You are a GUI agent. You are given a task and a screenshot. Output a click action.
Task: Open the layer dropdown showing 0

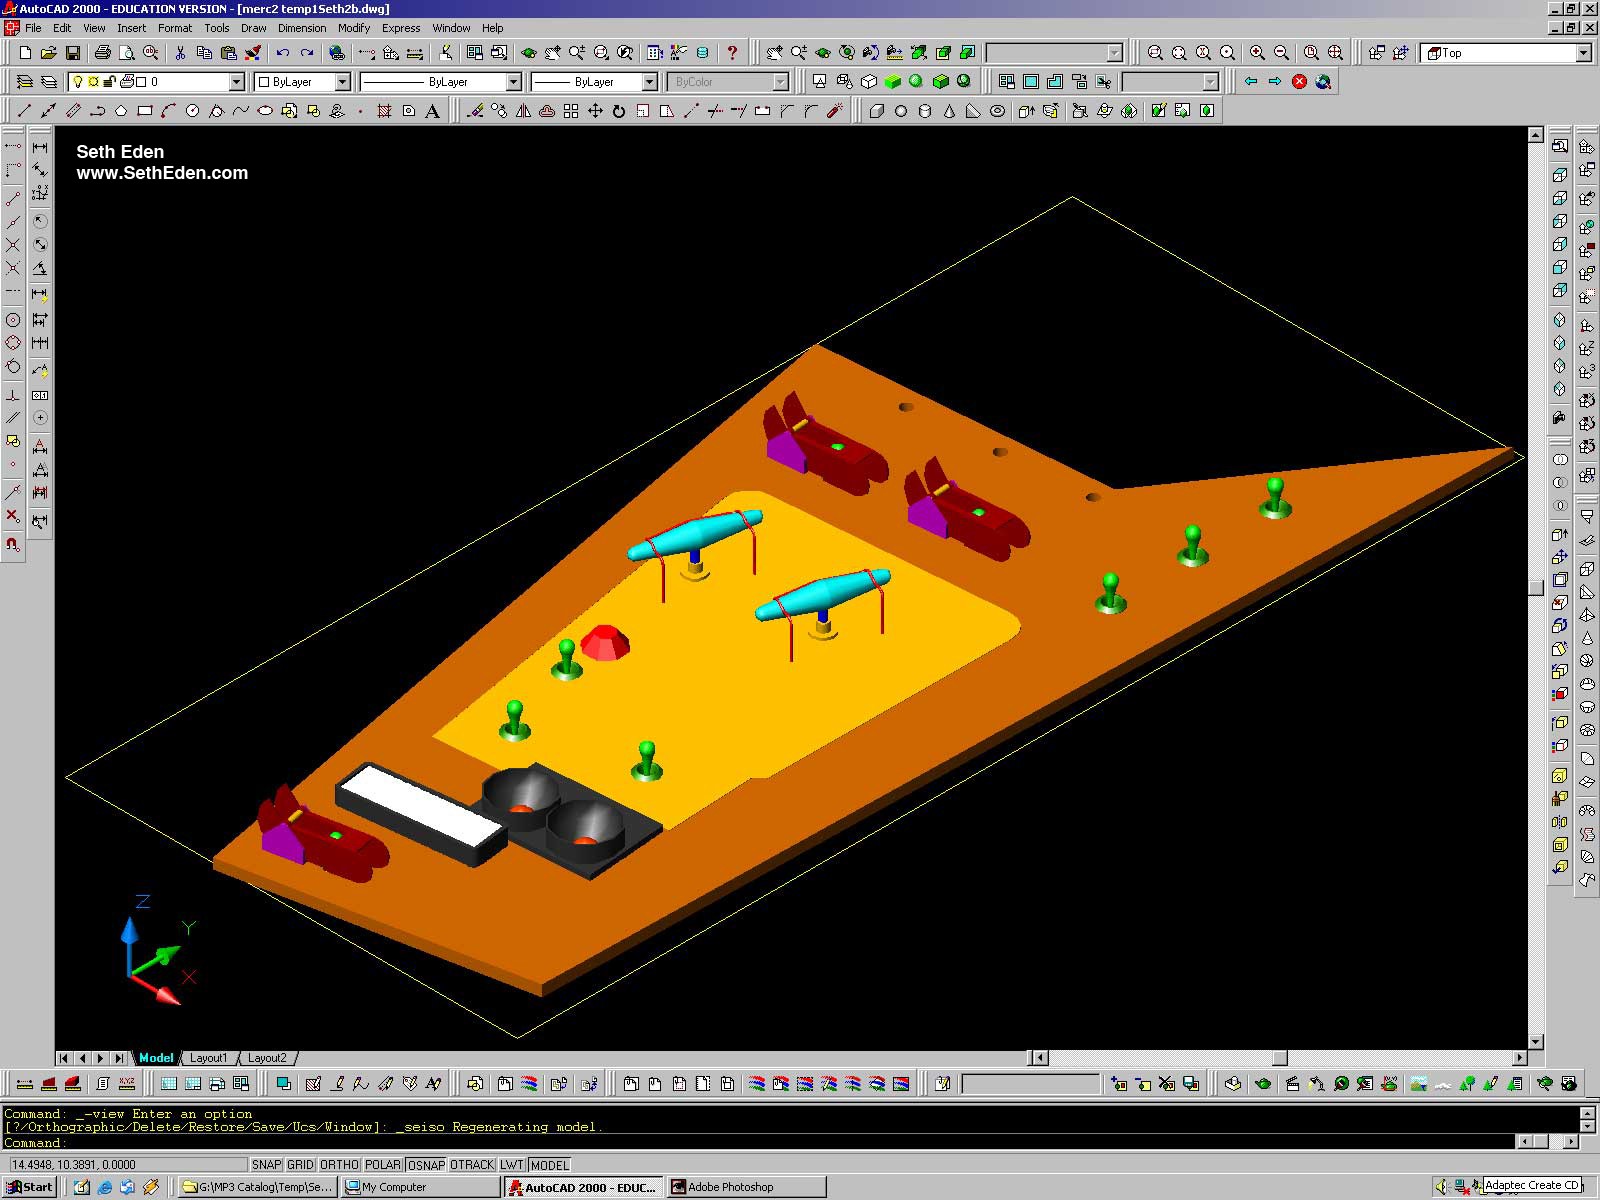[x=237, y=82]
